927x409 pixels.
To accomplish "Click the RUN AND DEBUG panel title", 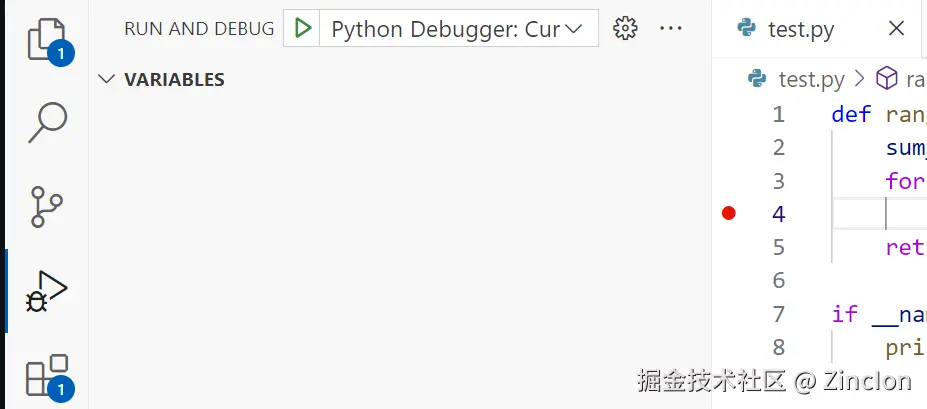I will pyautogui.click(x=198, y=29).
